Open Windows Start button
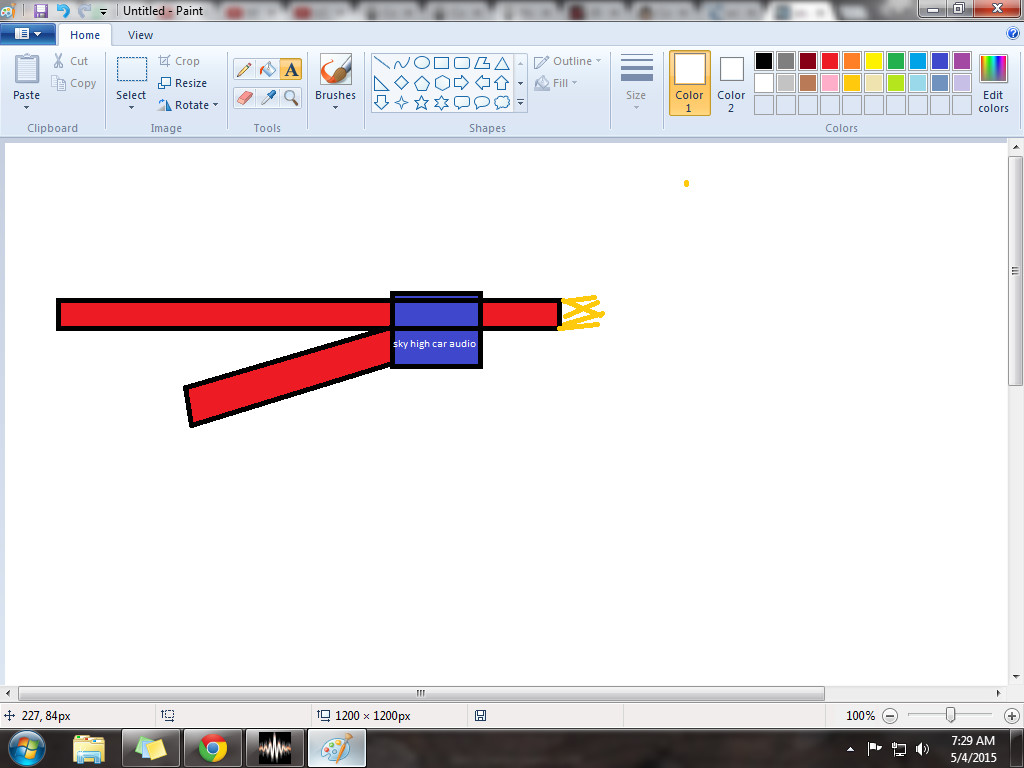The height and width of the screenshot is (768, 1024). pyautogui.click(x=26, y=748)
